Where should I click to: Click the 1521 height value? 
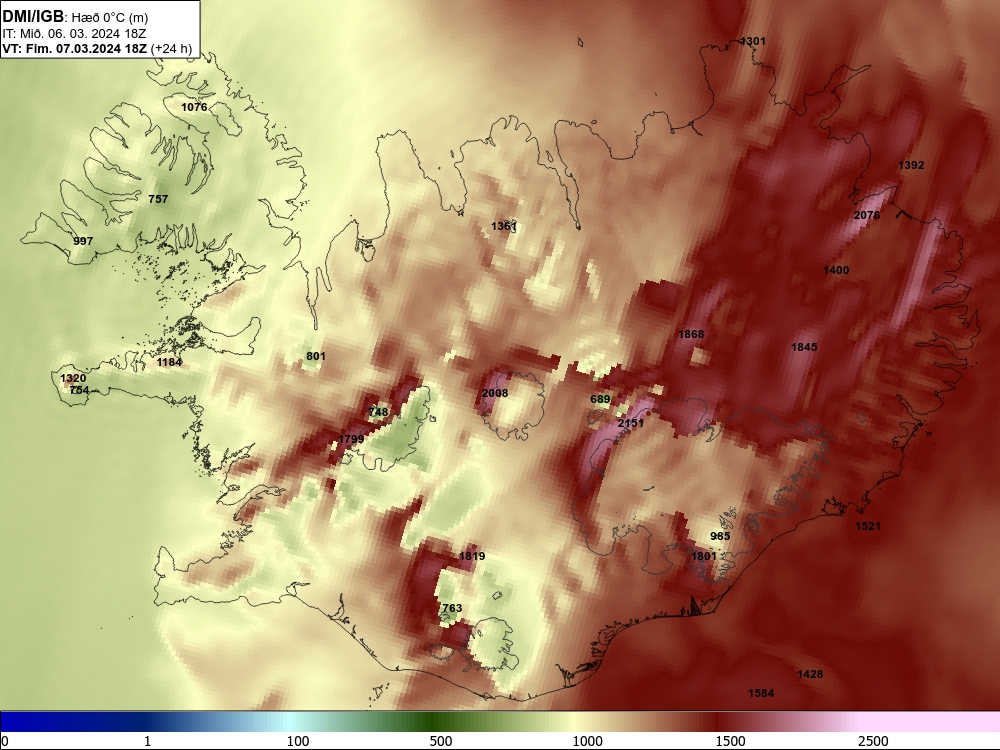pyautogui.click(x=868, y=526)
